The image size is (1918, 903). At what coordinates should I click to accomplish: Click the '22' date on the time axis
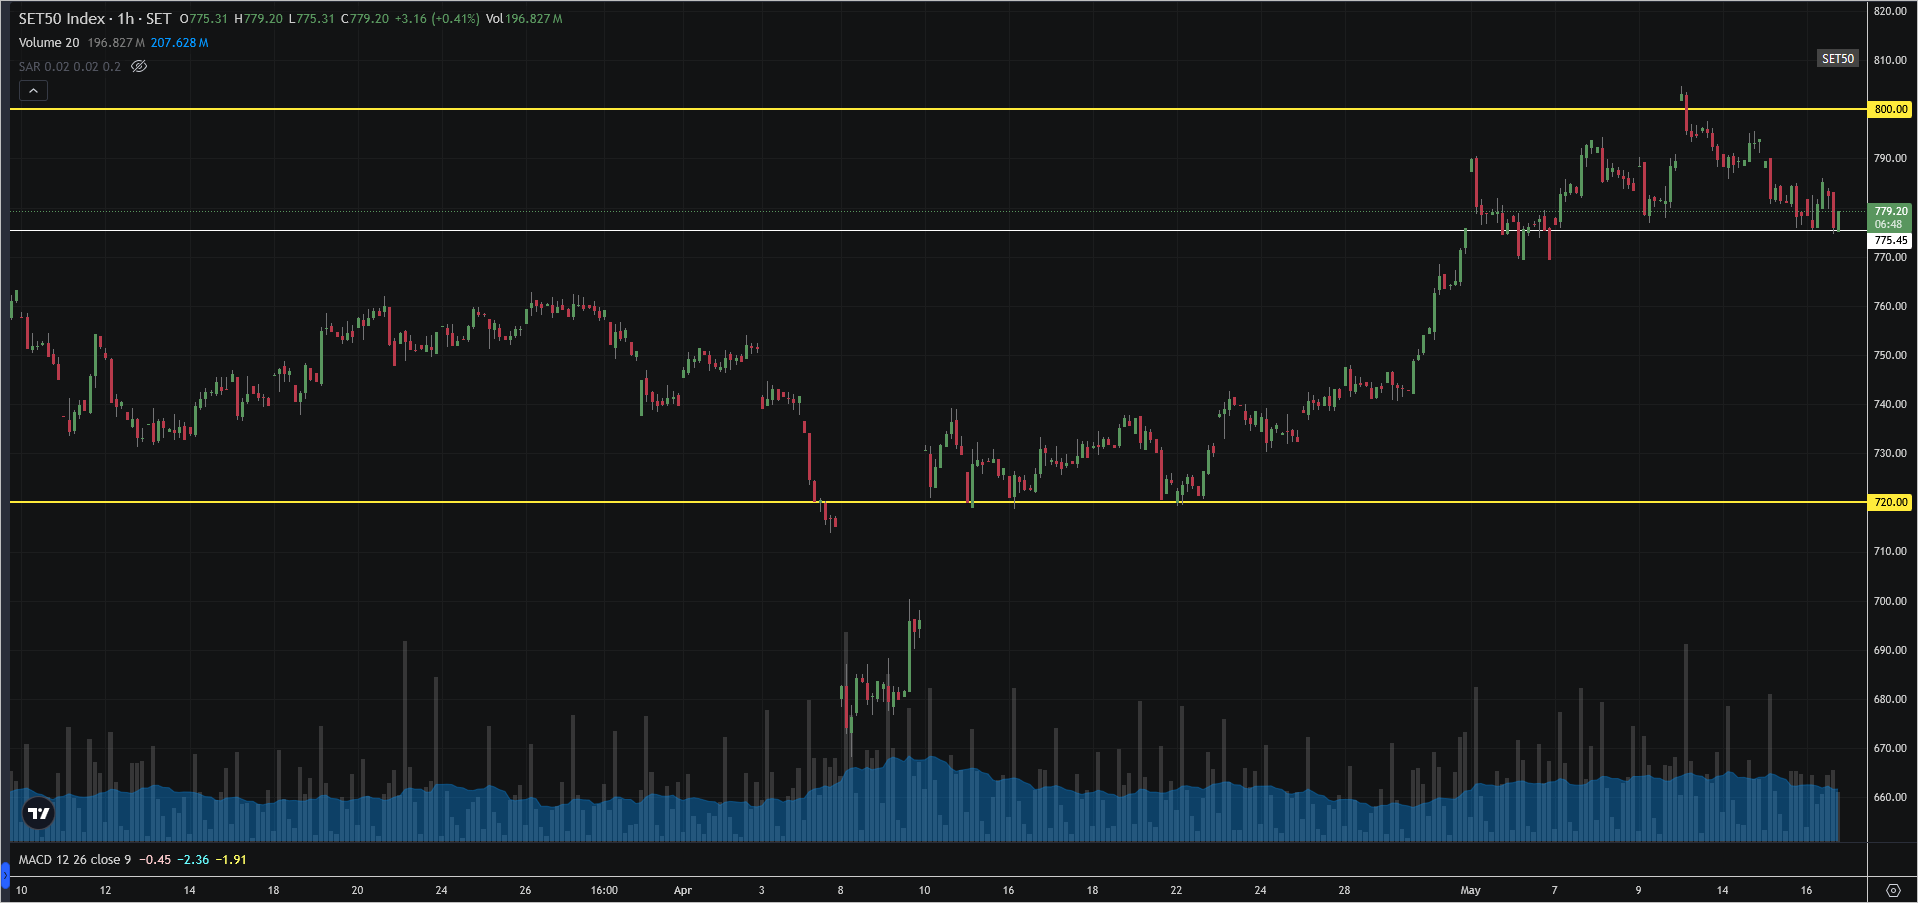point(1176,890)
